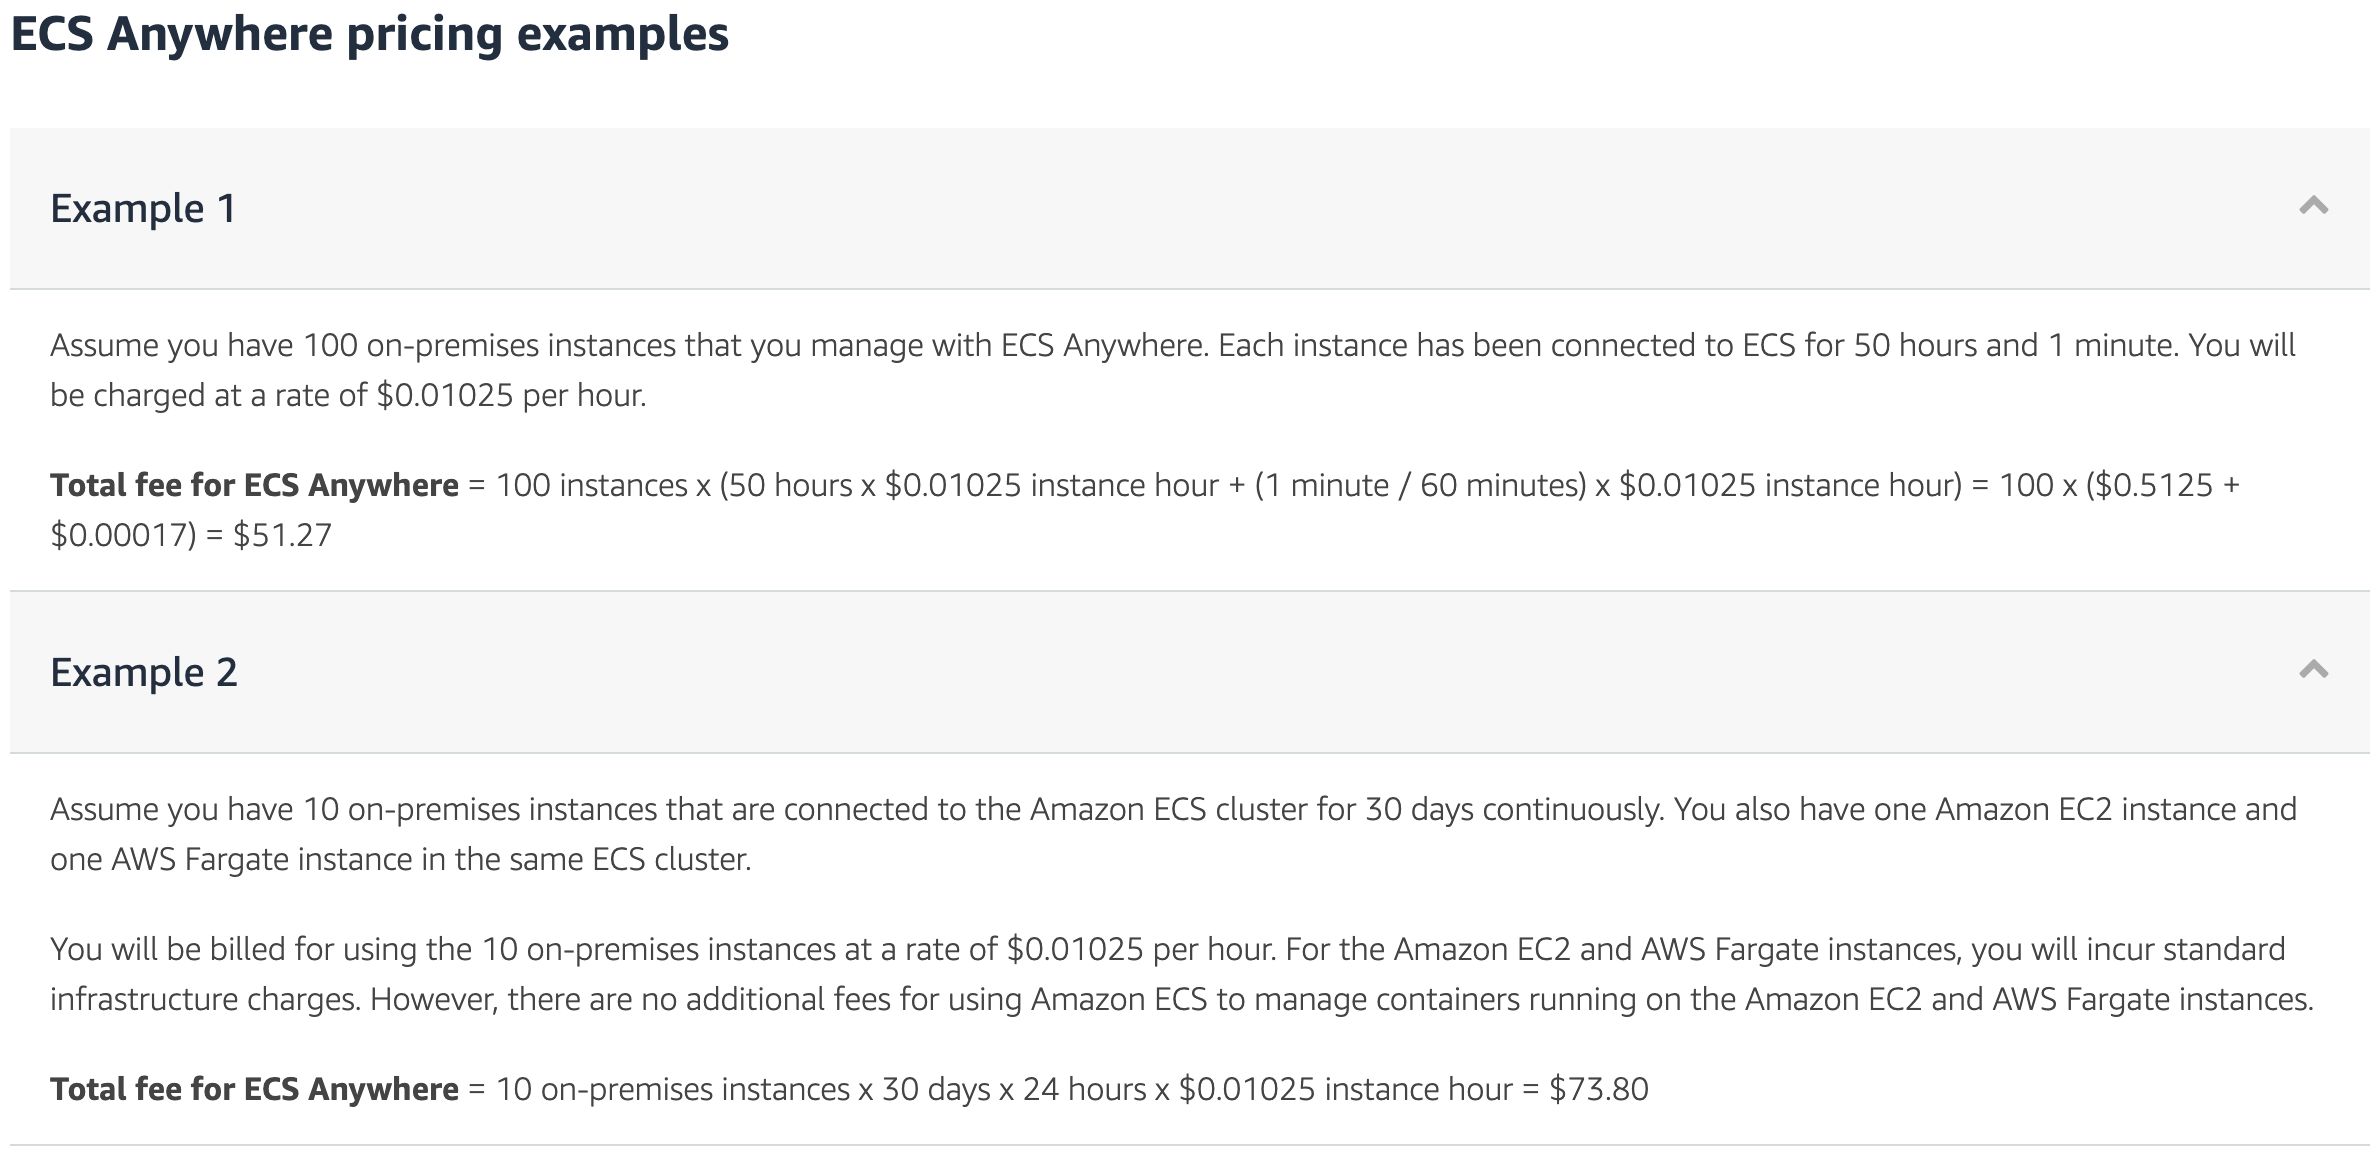Click the $73.80 total in Example 2
The height and width of the screenshot is (1156, 2380).
(1598, 1089)
